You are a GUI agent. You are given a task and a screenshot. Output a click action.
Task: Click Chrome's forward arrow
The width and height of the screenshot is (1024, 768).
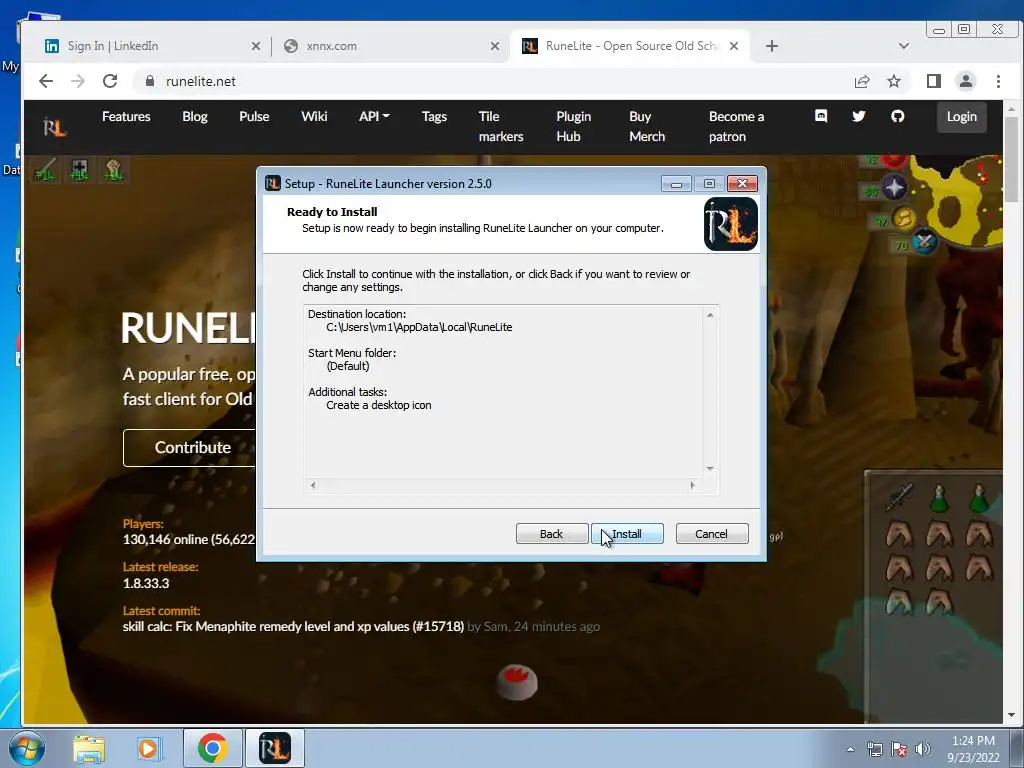(78, 81)
